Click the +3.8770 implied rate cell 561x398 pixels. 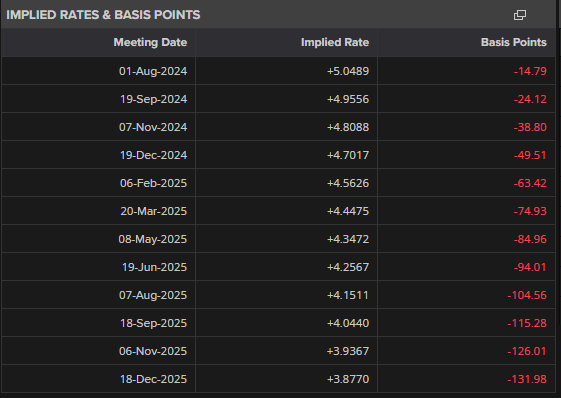click(287, 379)
